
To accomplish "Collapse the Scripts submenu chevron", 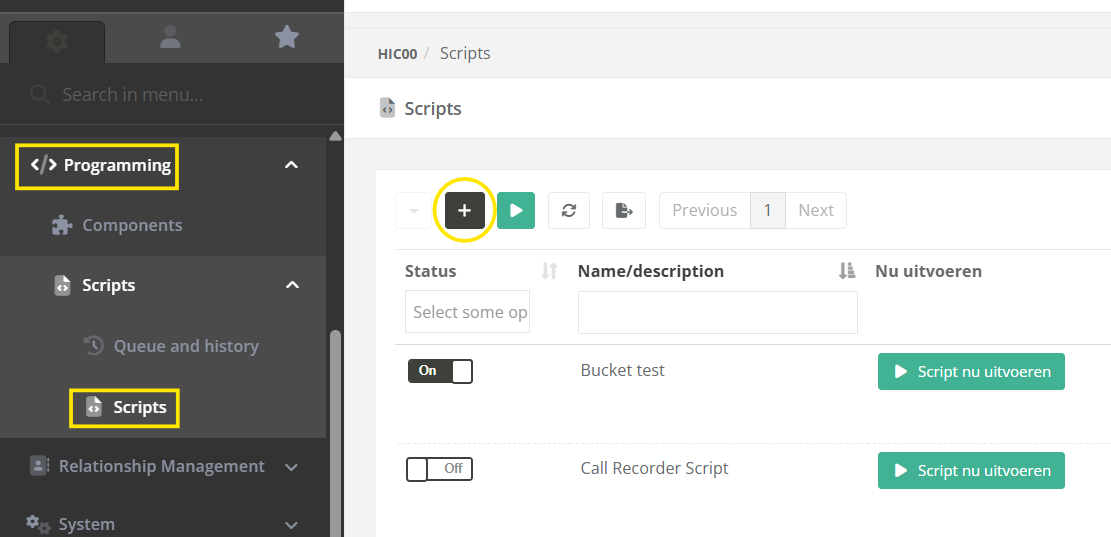I will click(291, 285).
